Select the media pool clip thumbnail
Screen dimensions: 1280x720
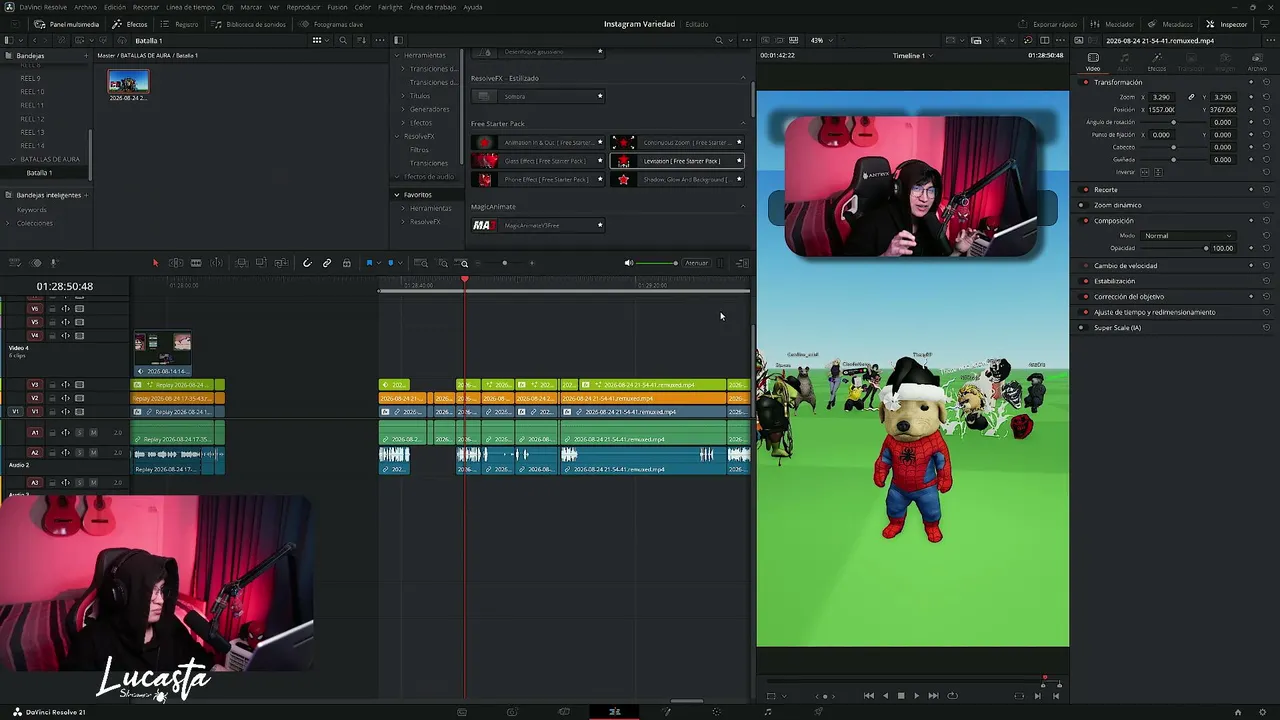128,82
